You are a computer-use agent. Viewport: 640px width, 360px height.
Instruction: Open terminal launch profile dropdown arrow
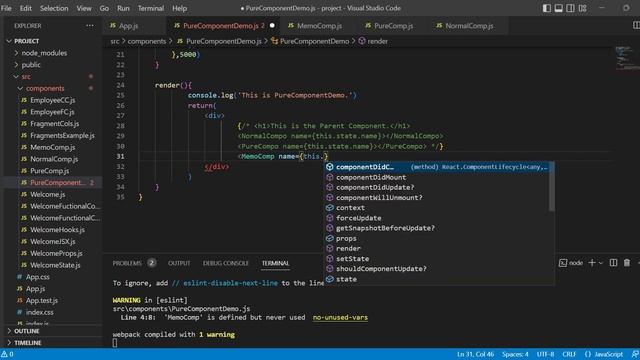pos(601,263)
